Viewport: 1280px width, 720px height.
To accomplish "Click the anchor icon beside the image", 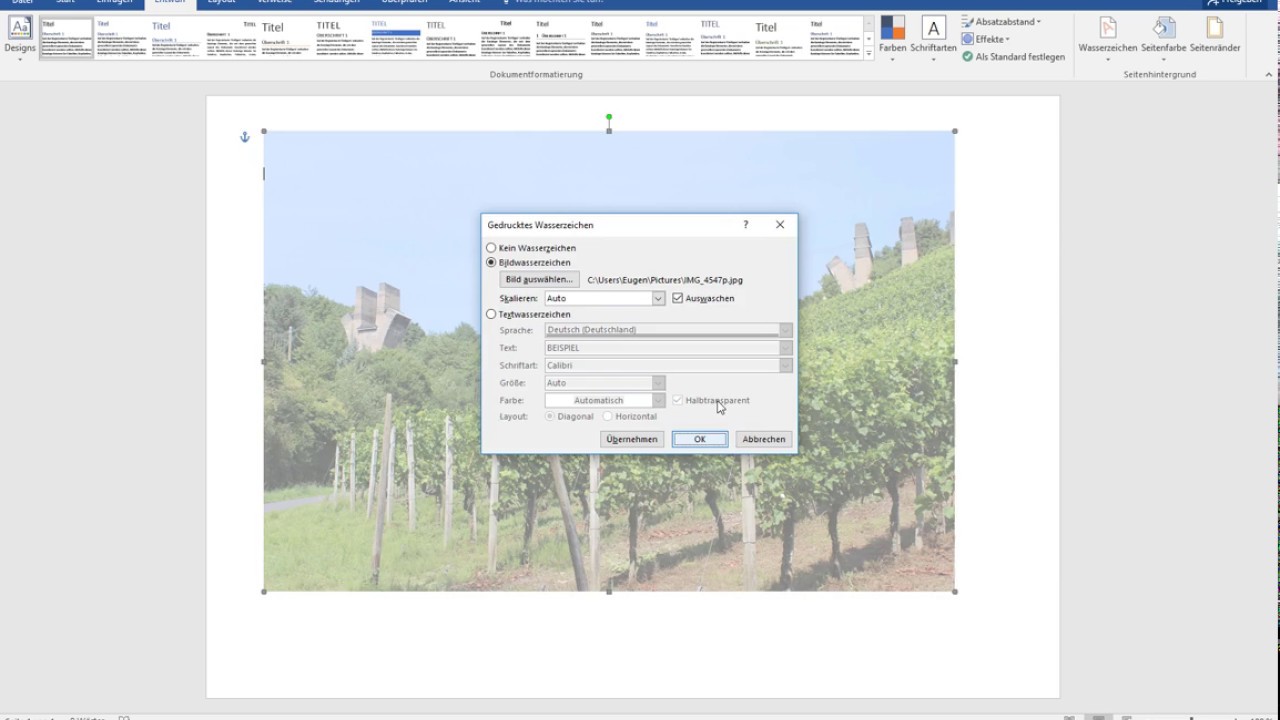I will 244,137.
